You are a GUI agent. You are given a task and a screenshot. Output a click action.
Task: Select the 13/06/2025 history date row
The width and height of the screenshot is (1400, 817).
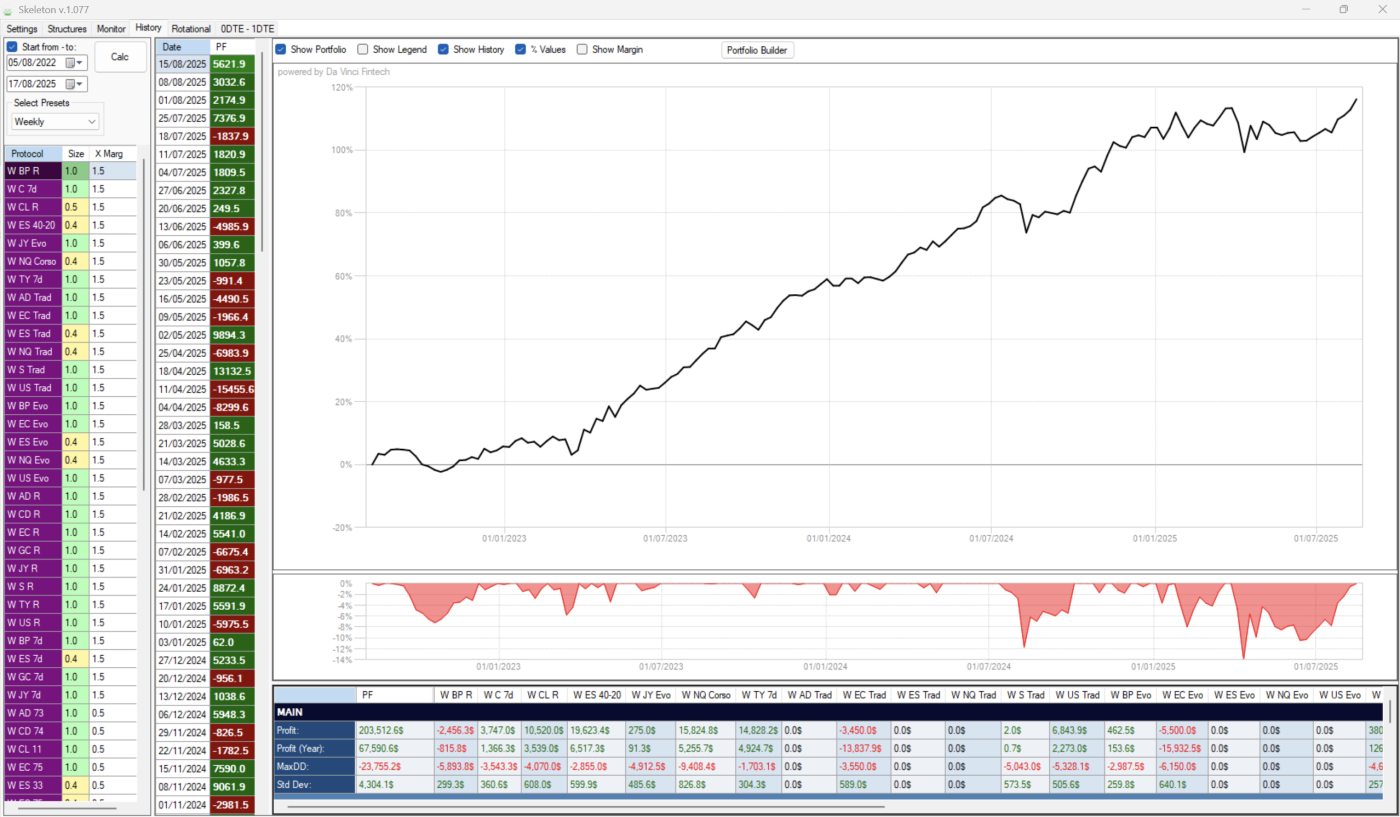(183, 226)
